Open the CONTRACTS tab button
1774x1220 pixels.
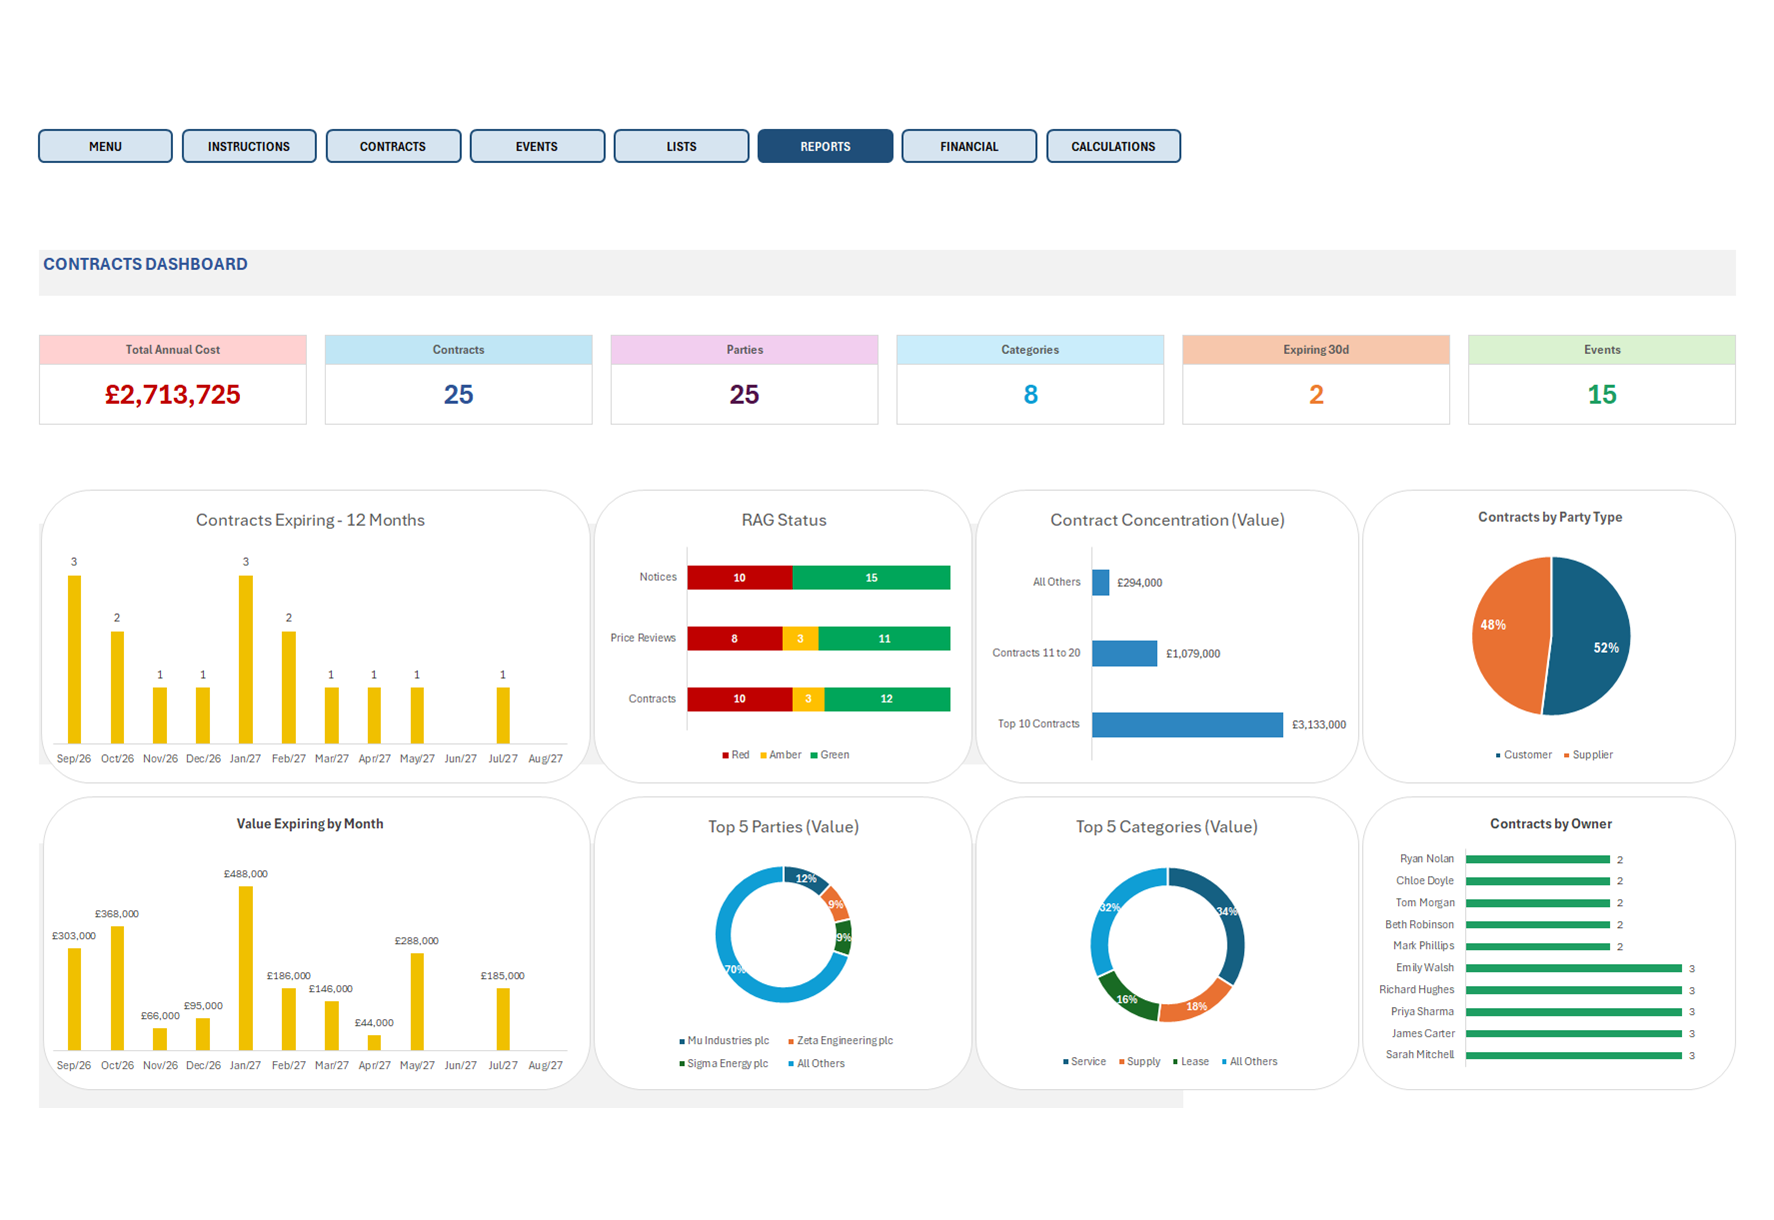coord(393,146)
